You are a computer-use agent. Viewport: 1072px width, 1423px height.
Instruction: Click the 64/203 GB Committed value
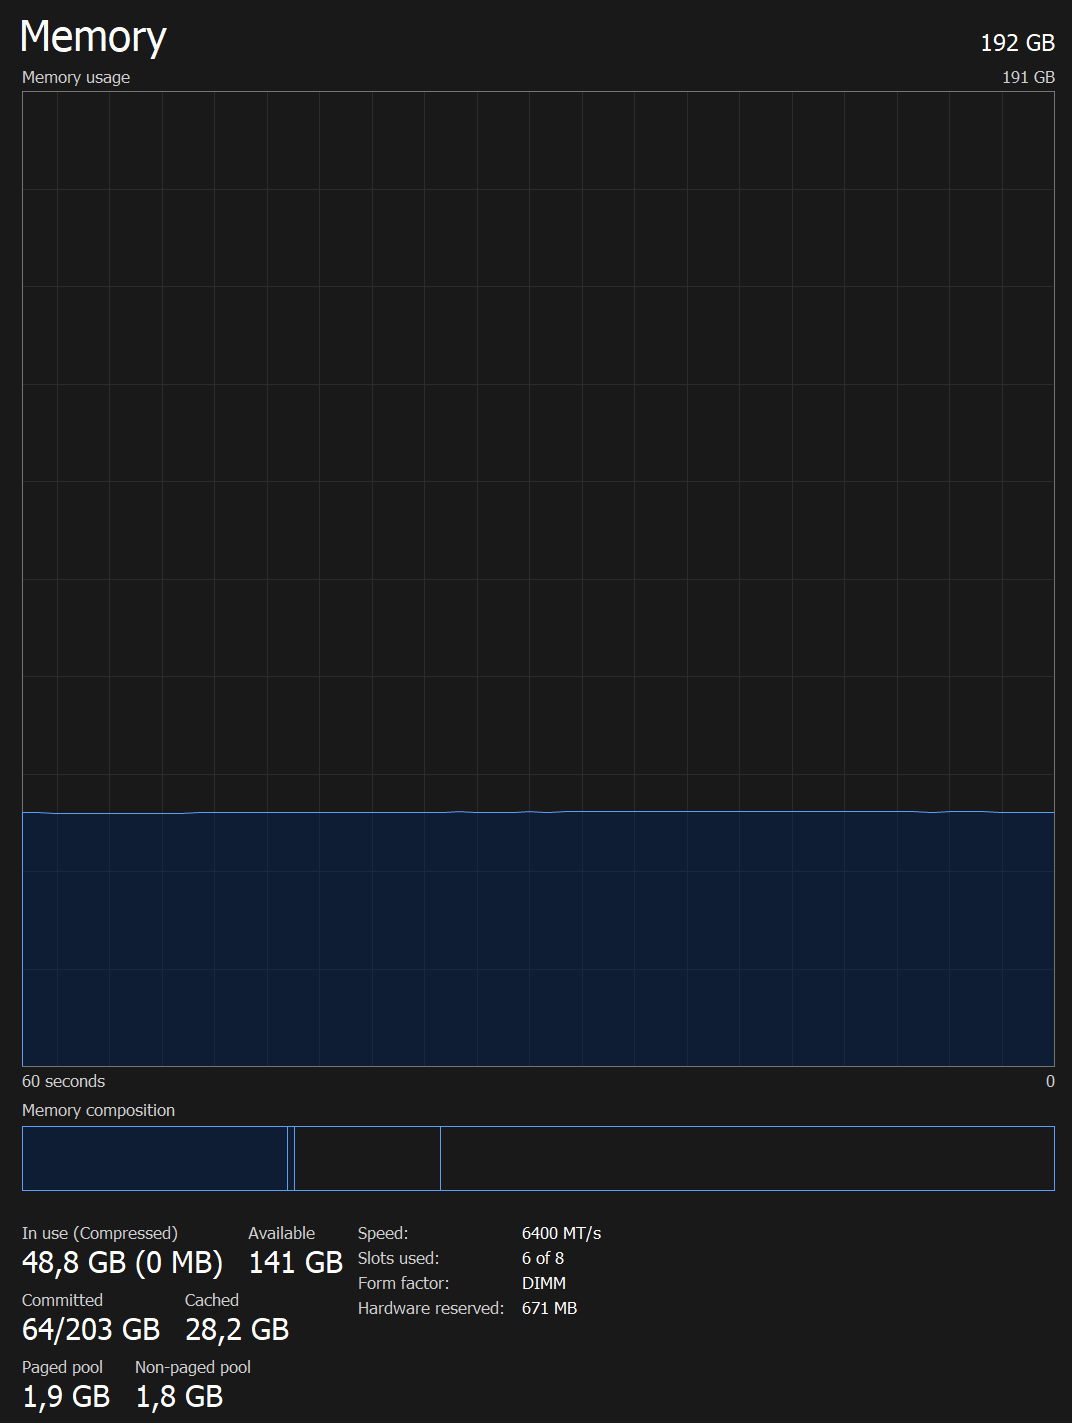tap(91, 1329)
